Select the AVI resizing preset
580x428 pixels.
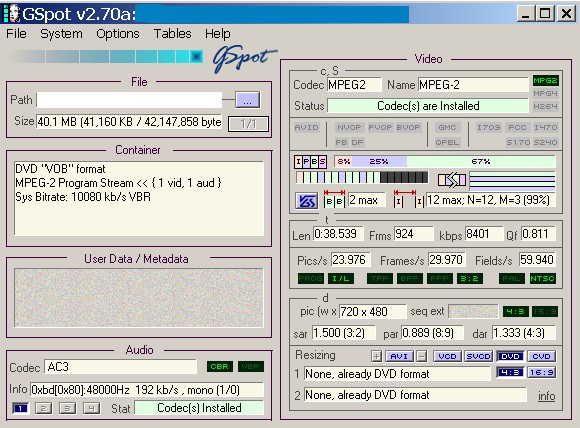coord(399,356)
